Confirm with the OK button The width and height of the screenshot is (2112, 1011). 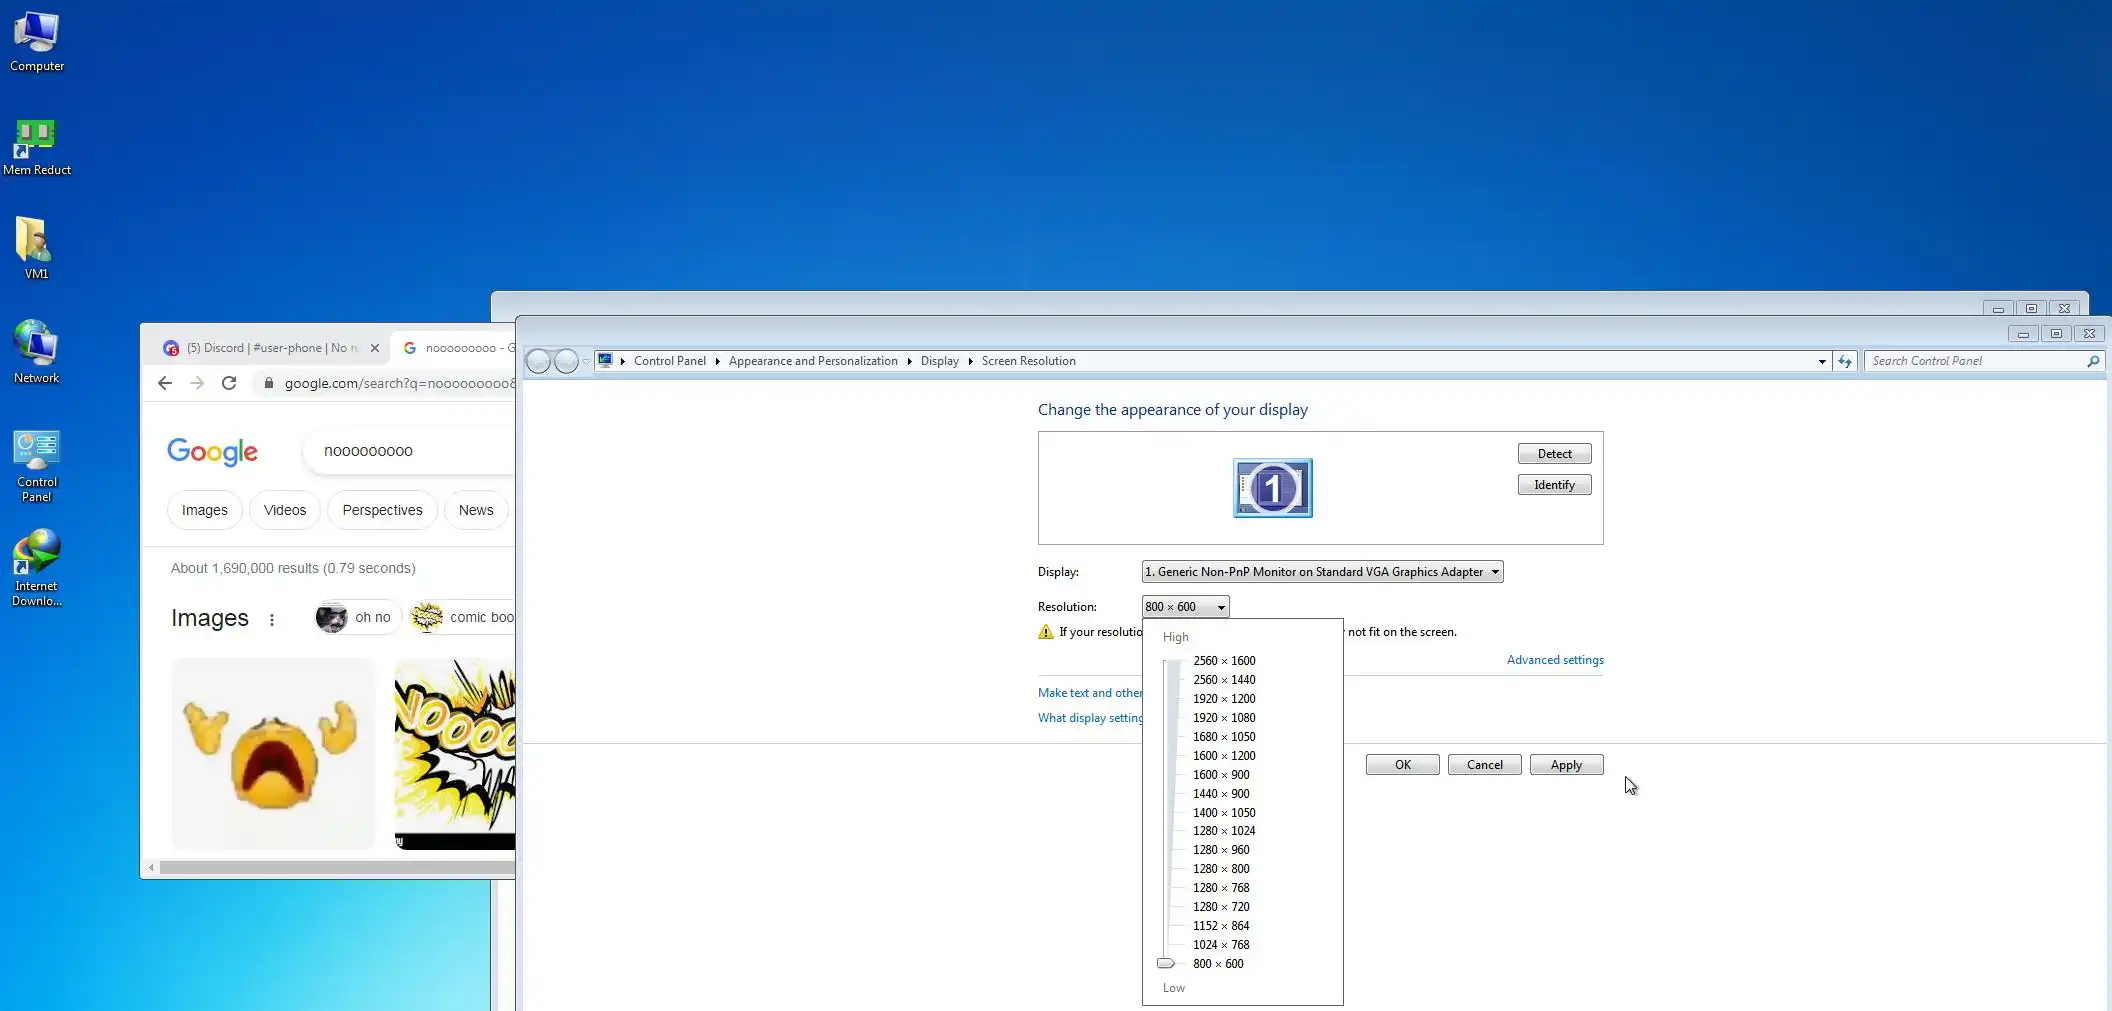pos(1402,765)
